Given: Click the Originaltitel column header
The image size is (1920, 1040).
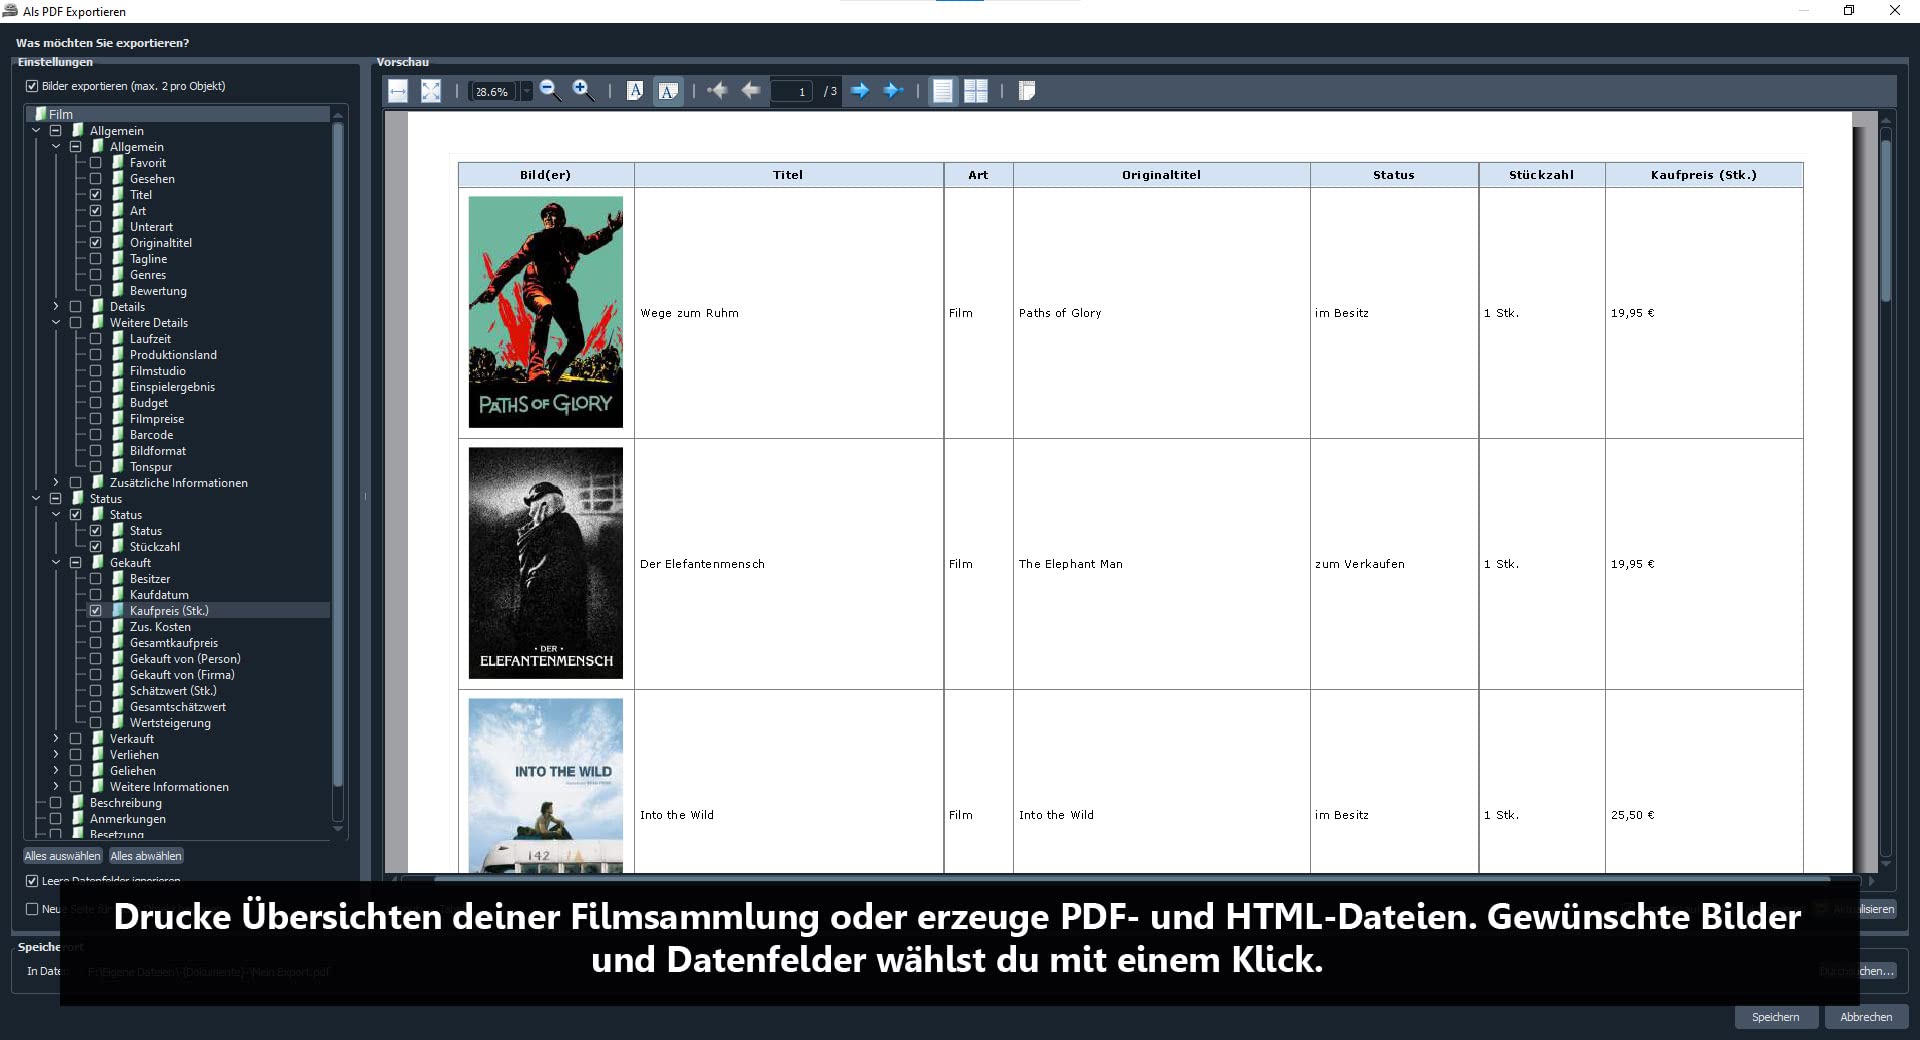Looking at the screenshot, I should [1161, 175].
